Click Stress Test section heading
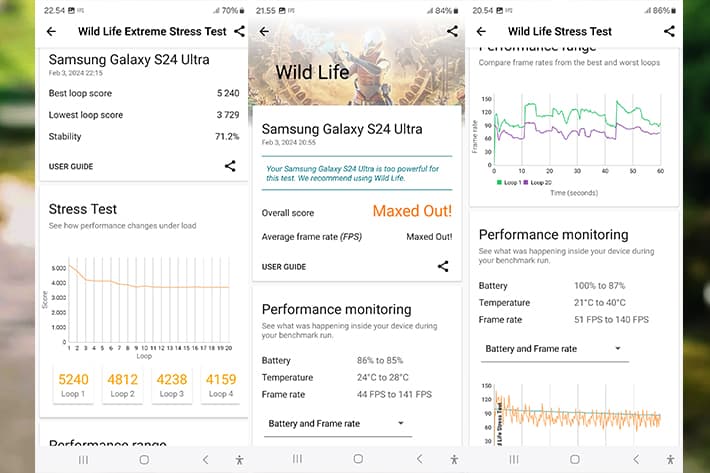This screenshot has width=710, height=473. point(82,209)
